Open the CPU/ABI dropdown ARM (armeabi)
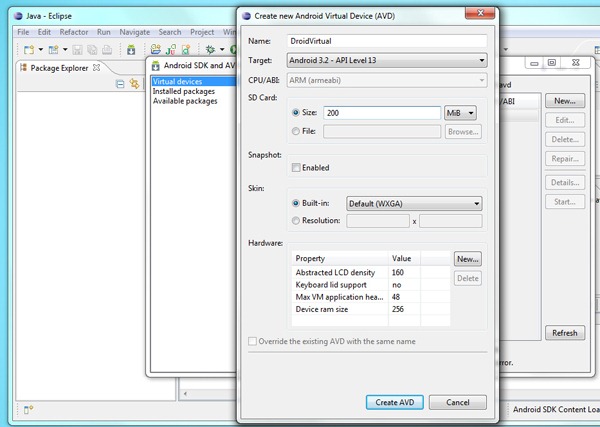Screen dimensions: 600x427 click(387, 80)
